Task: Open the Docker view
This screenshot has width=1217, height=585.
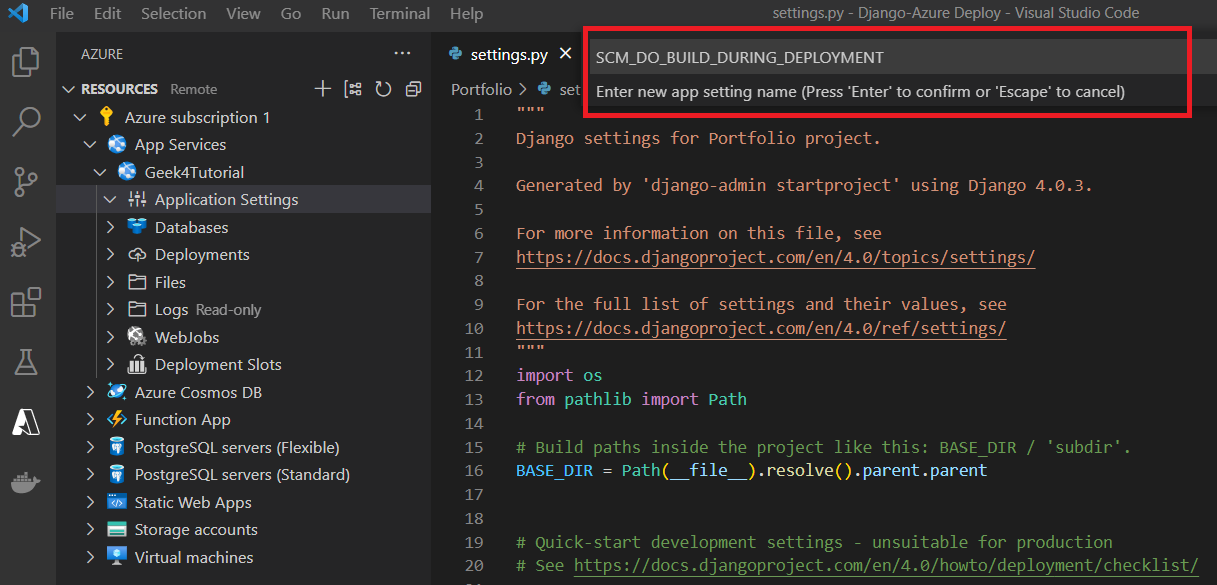Action: point(25,482)
